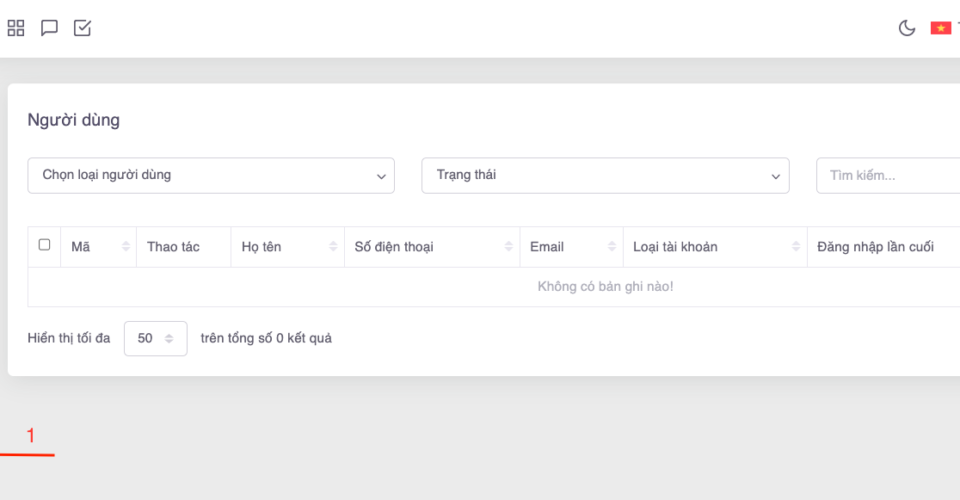Focus the Tìm kiếm search field
Viewport: 960px width, 500px height.
click(x=890, y=175)
